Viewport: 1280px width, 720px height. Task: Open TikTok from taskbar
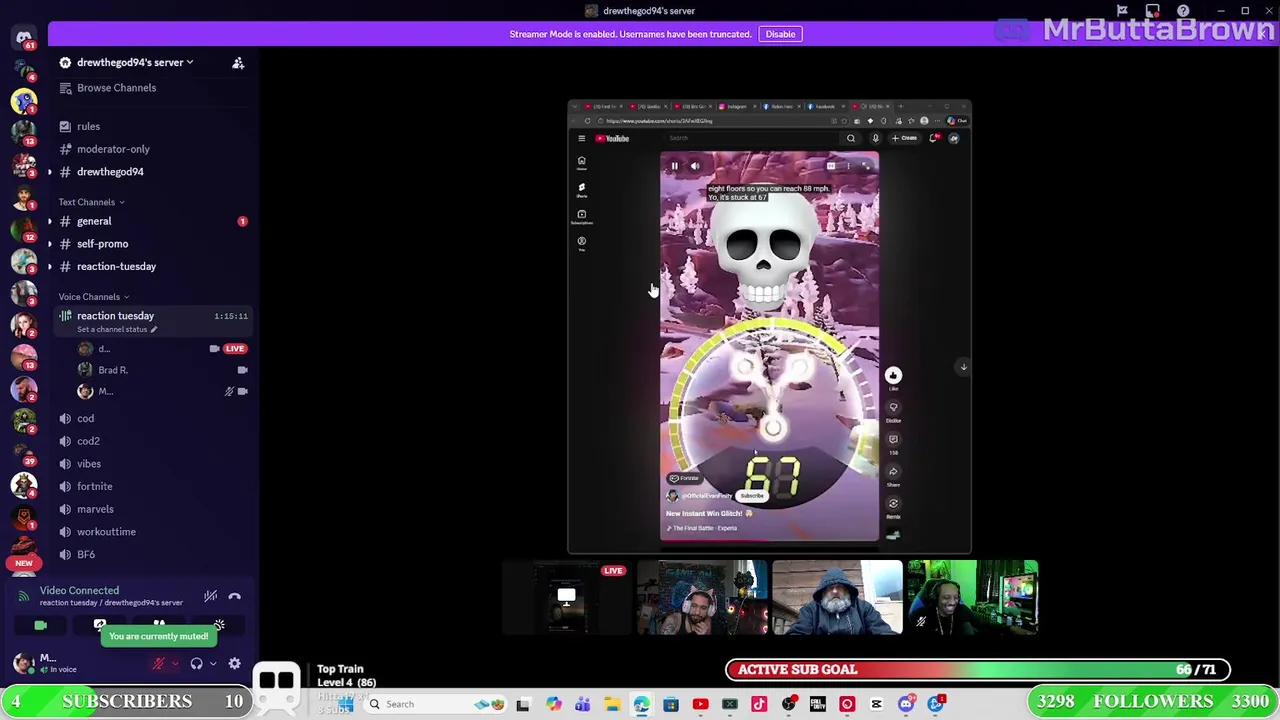[x=759, y=705]
